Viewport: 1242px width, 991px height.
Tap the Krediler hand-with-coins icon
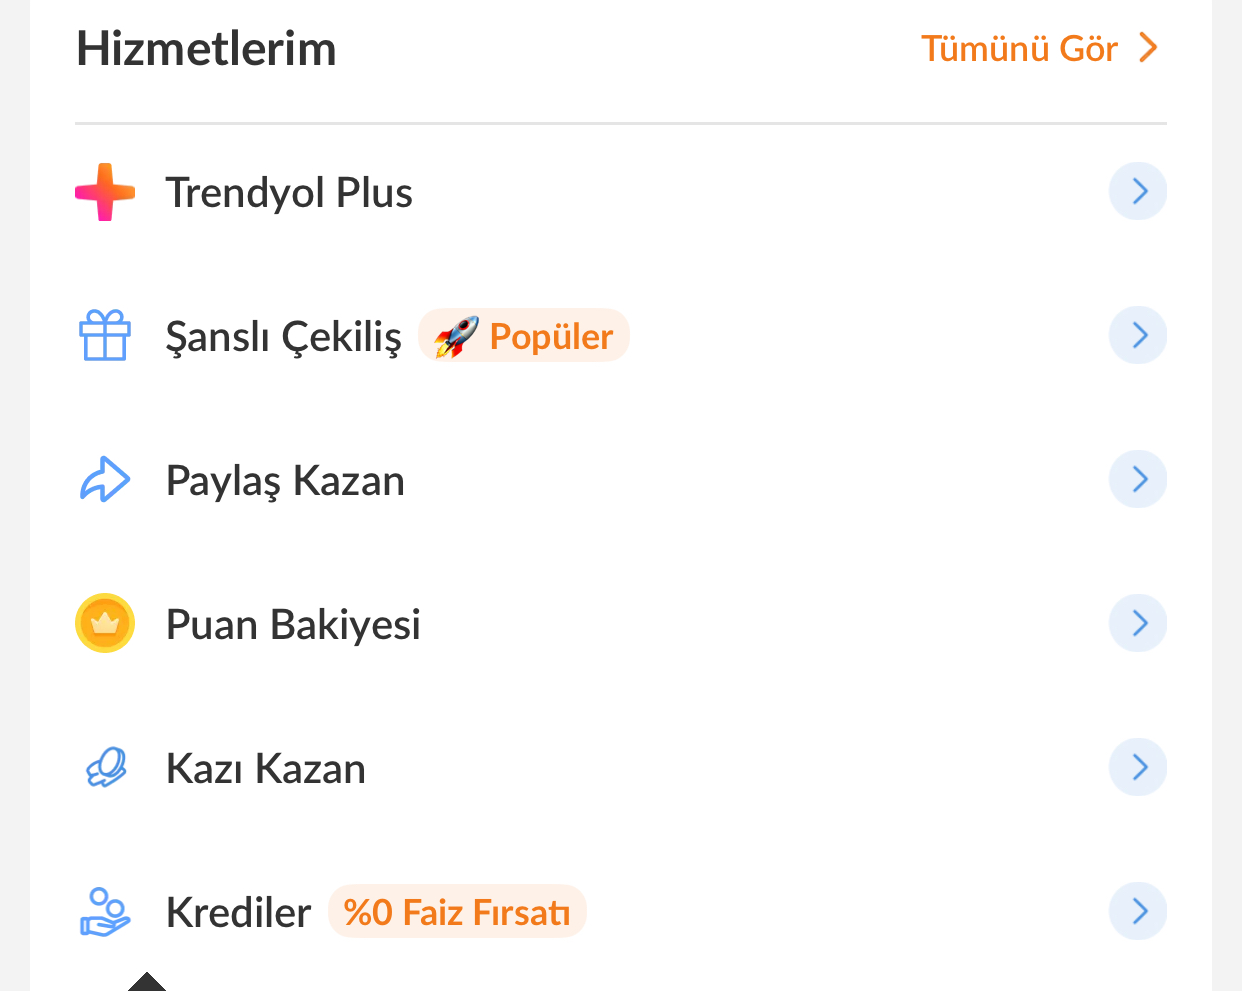click(105, 912)
